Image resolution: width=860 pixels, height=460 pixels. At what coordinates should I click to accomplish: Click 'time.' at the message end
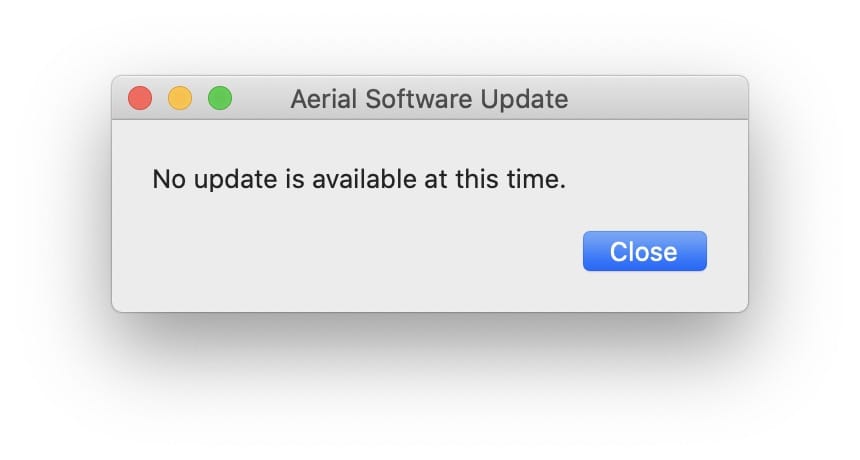click(x=536, y=179)
